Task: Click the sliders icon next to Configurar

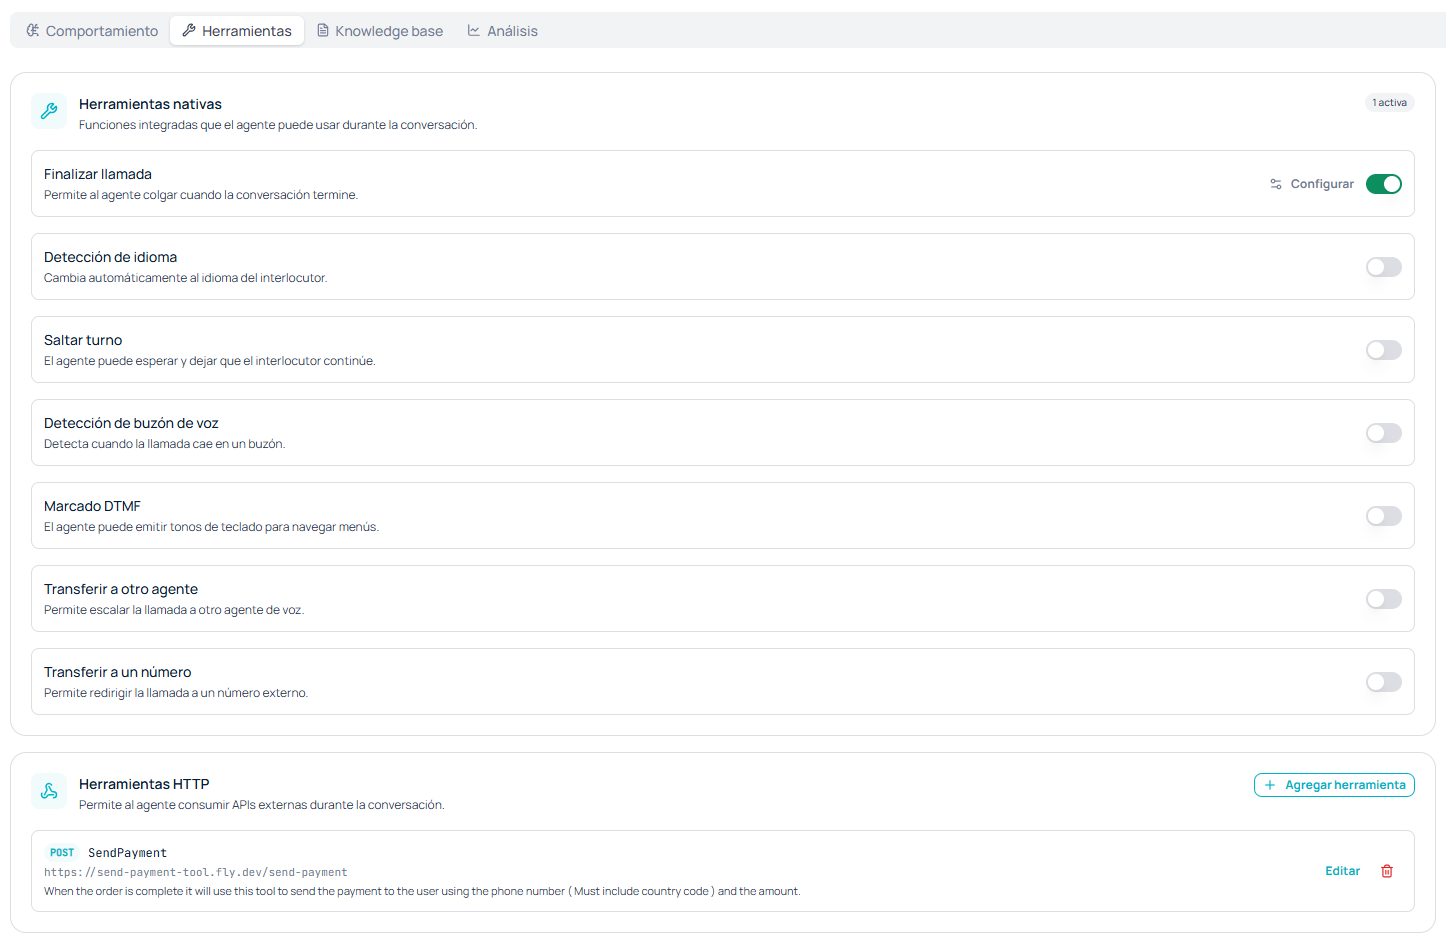Action: click(1276, 184)
